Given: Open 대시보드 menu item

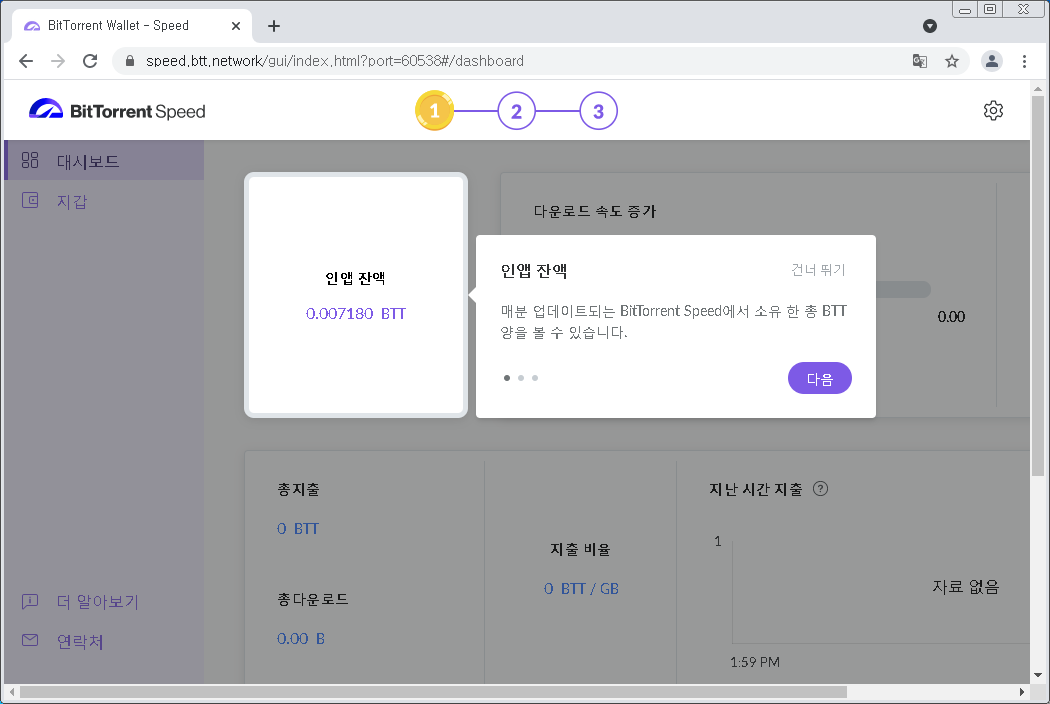Looking at the screenshot, I should point(104,161).
